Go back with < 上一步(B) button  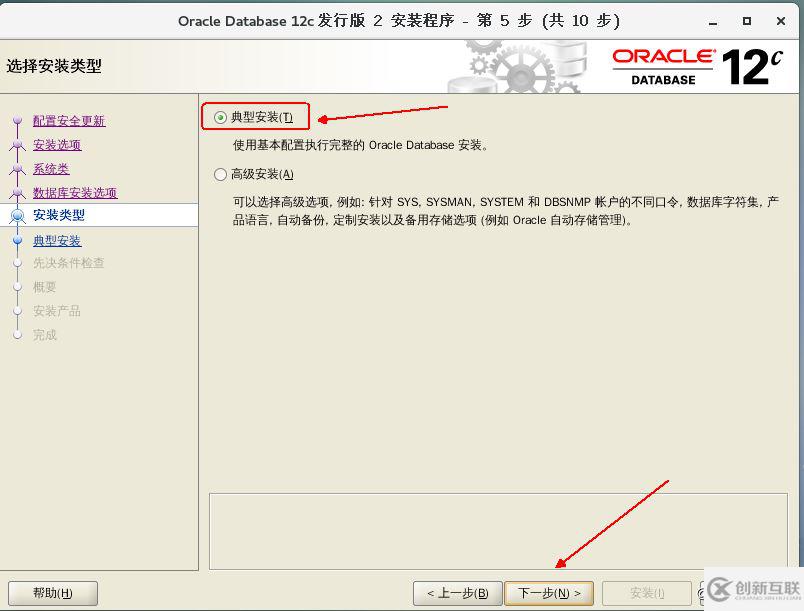(x=457, y=593)
